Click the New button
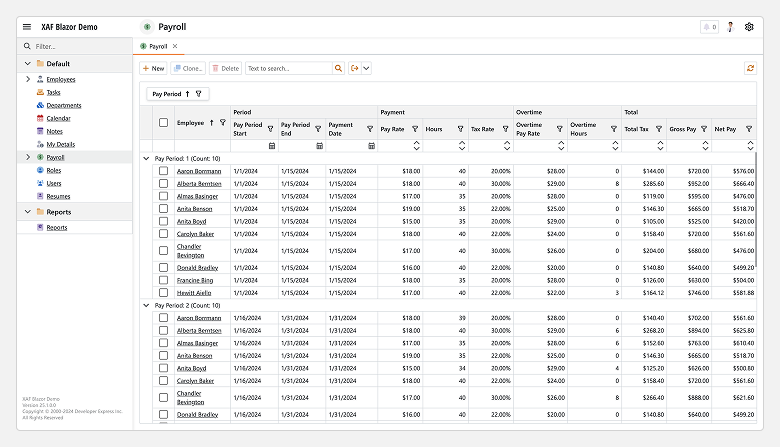The image size is (780, 447). (153, 68)
